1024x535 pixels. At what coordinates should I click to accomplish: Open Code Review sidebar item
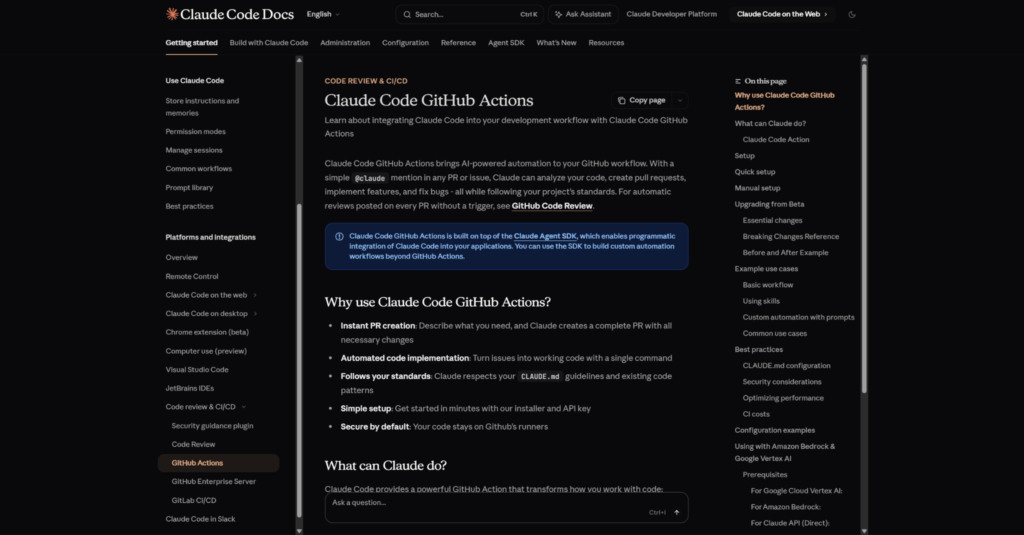tap(193, 444)
